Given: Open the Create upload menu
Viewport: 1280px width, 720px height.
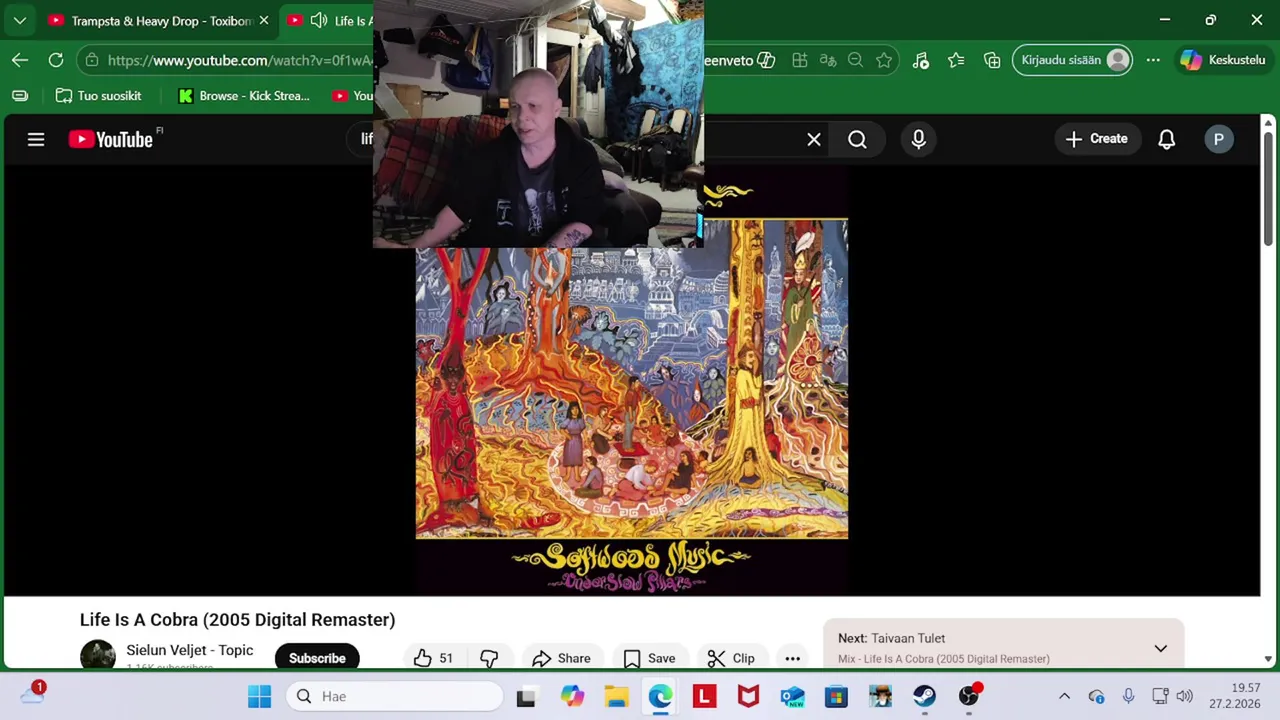Looking at the screenshot, I should 1096,139.
